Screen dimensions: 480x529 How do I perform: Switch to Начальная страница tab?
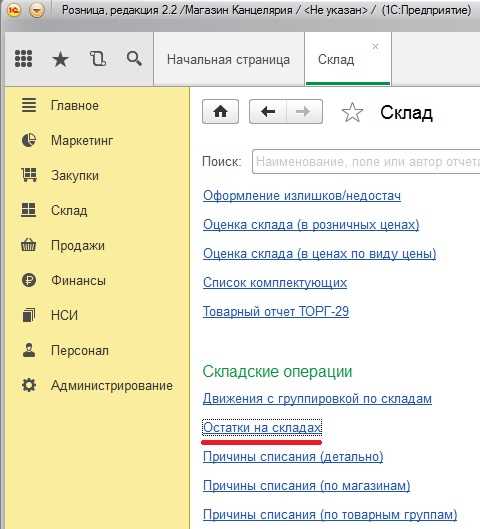point(229,59)
